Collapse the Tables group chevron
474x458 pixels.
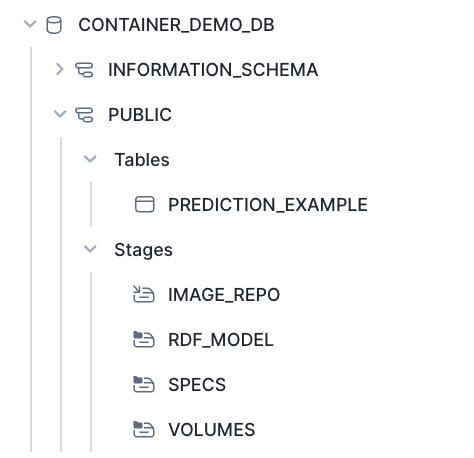(x=90, y=159)
